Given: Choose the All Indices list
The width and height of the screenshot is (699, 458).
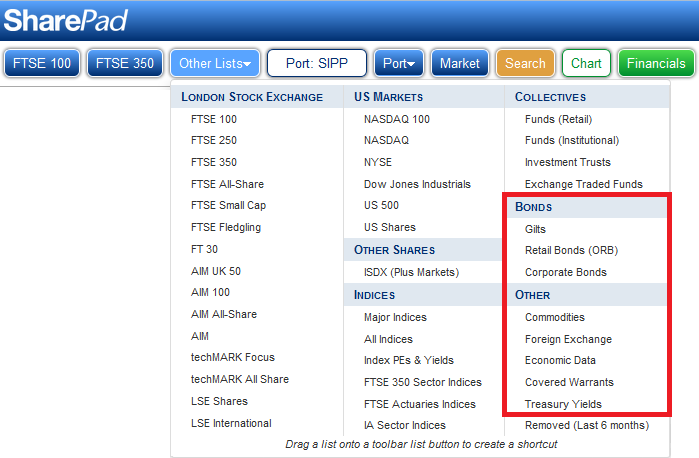Looking at the screenshot, I should [388, 339].
